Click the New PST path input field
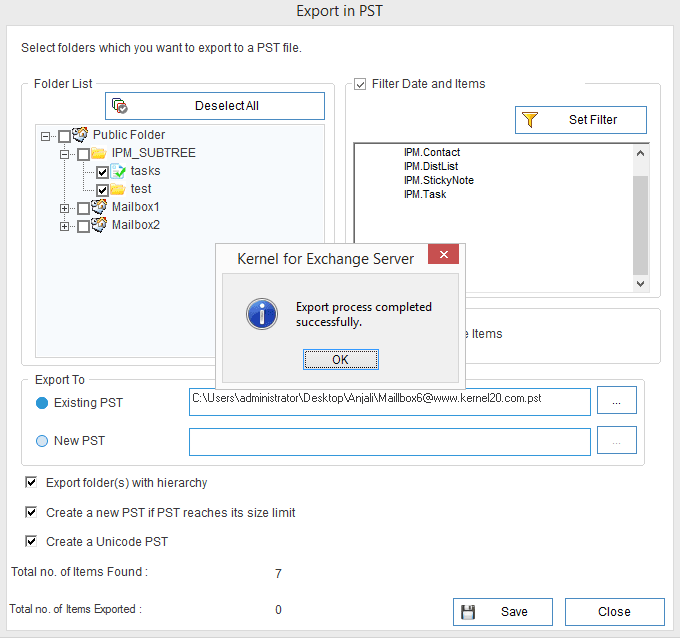This screenshot has height=638, width=680. tap(390, 442)
